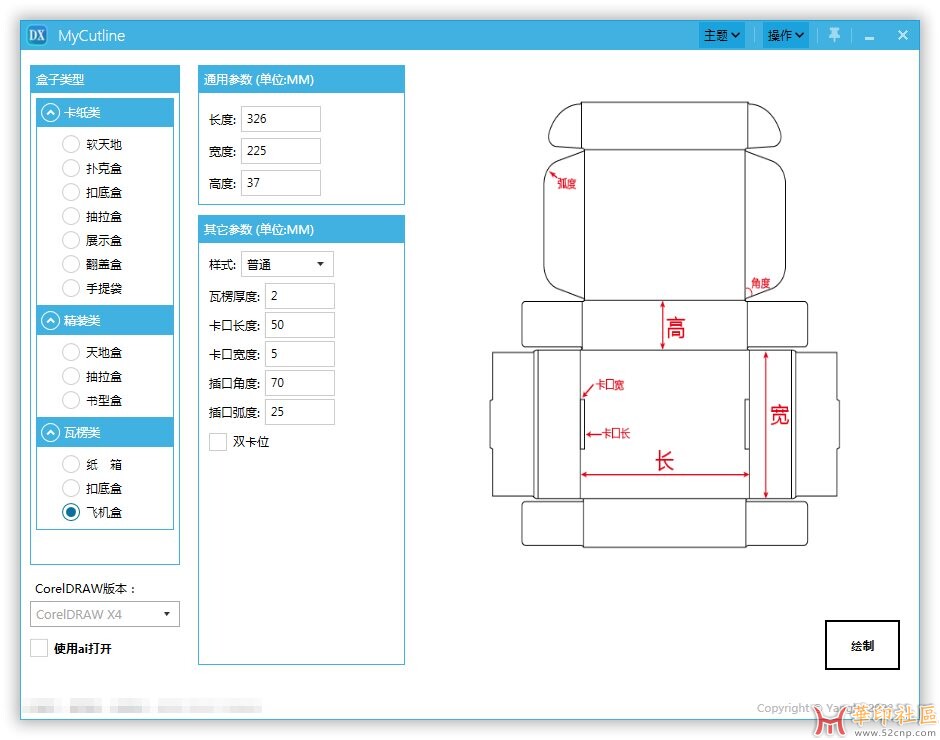Collapse the 精装类 category chevron
This screenshot has height=740, width=940.
click(50, 321)
